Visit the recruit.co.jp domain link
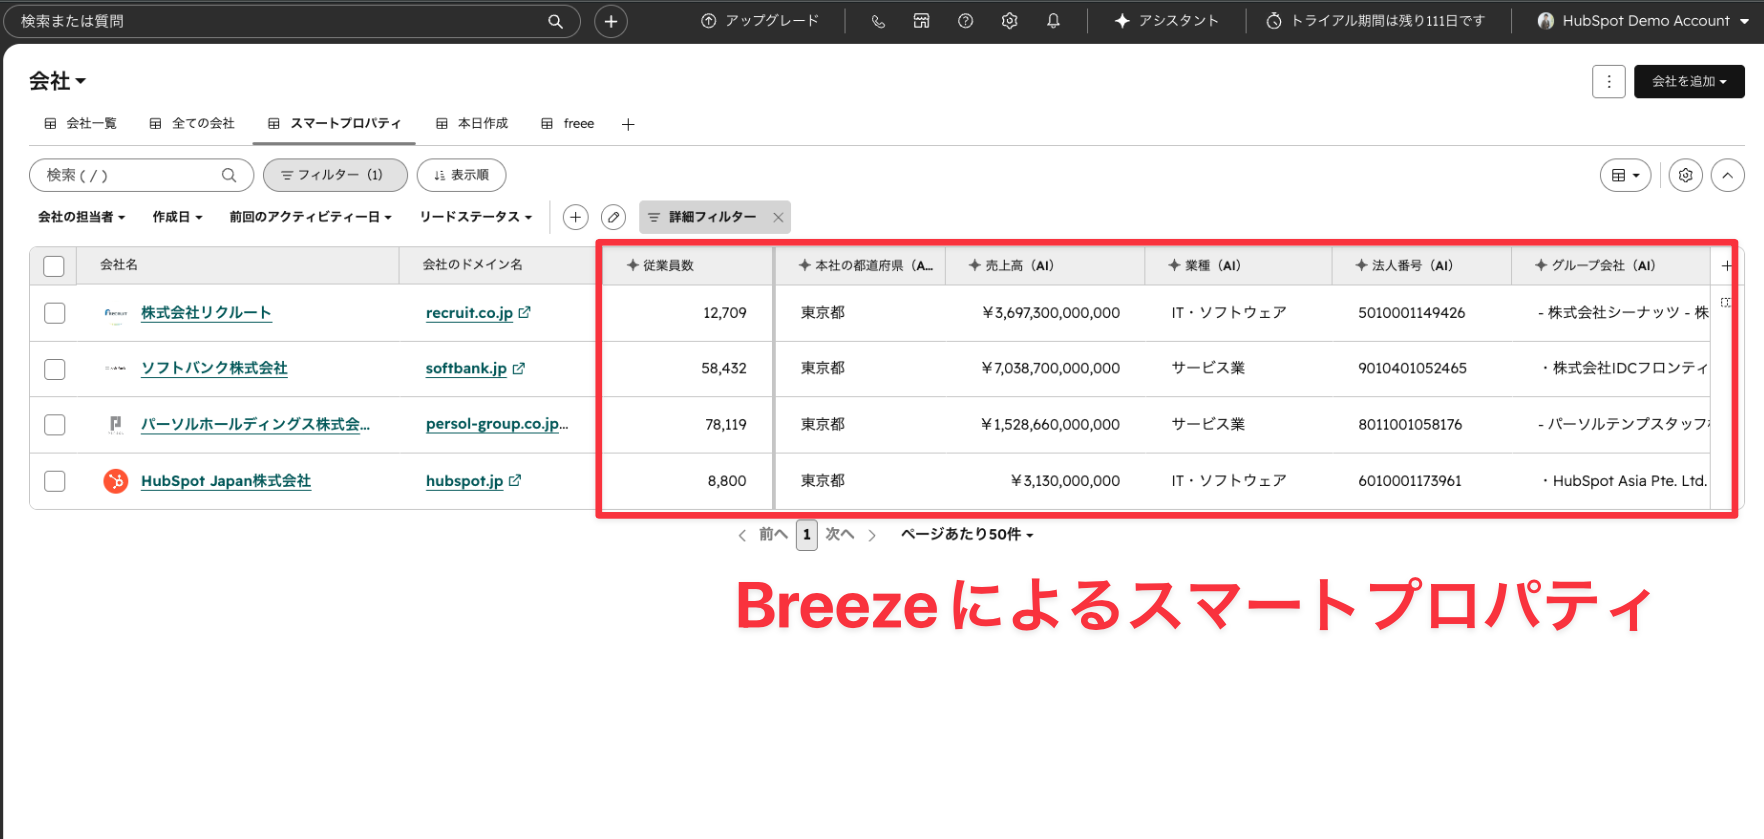The image size is (1764, 839). pos(469,313)
